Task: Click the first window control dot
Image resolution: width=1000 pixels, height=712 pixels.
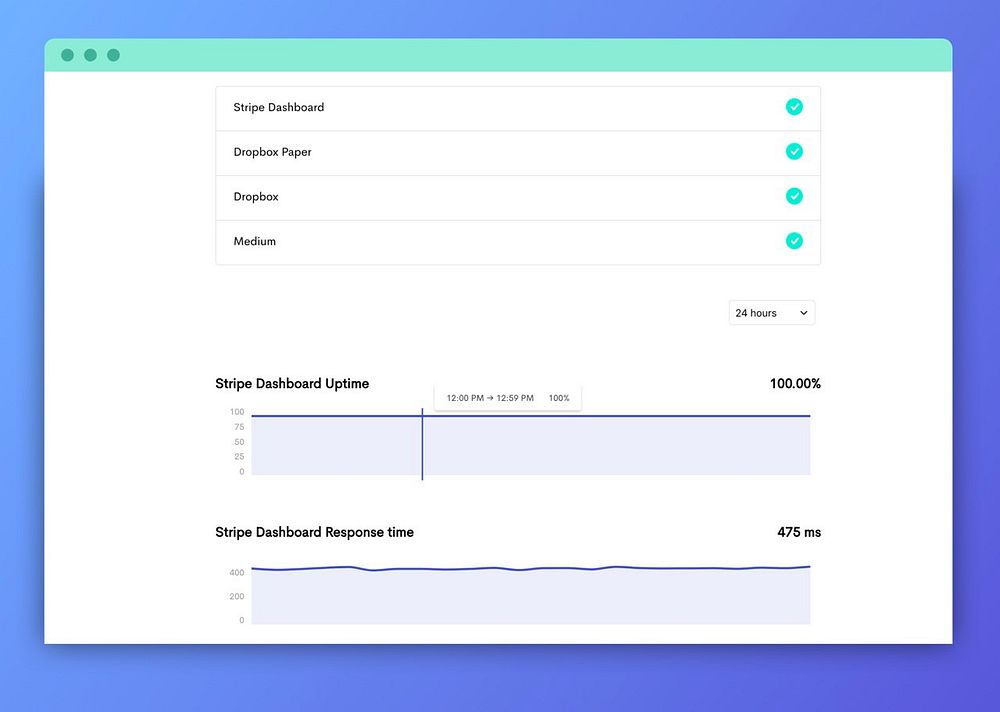Action: click(68, 55)
